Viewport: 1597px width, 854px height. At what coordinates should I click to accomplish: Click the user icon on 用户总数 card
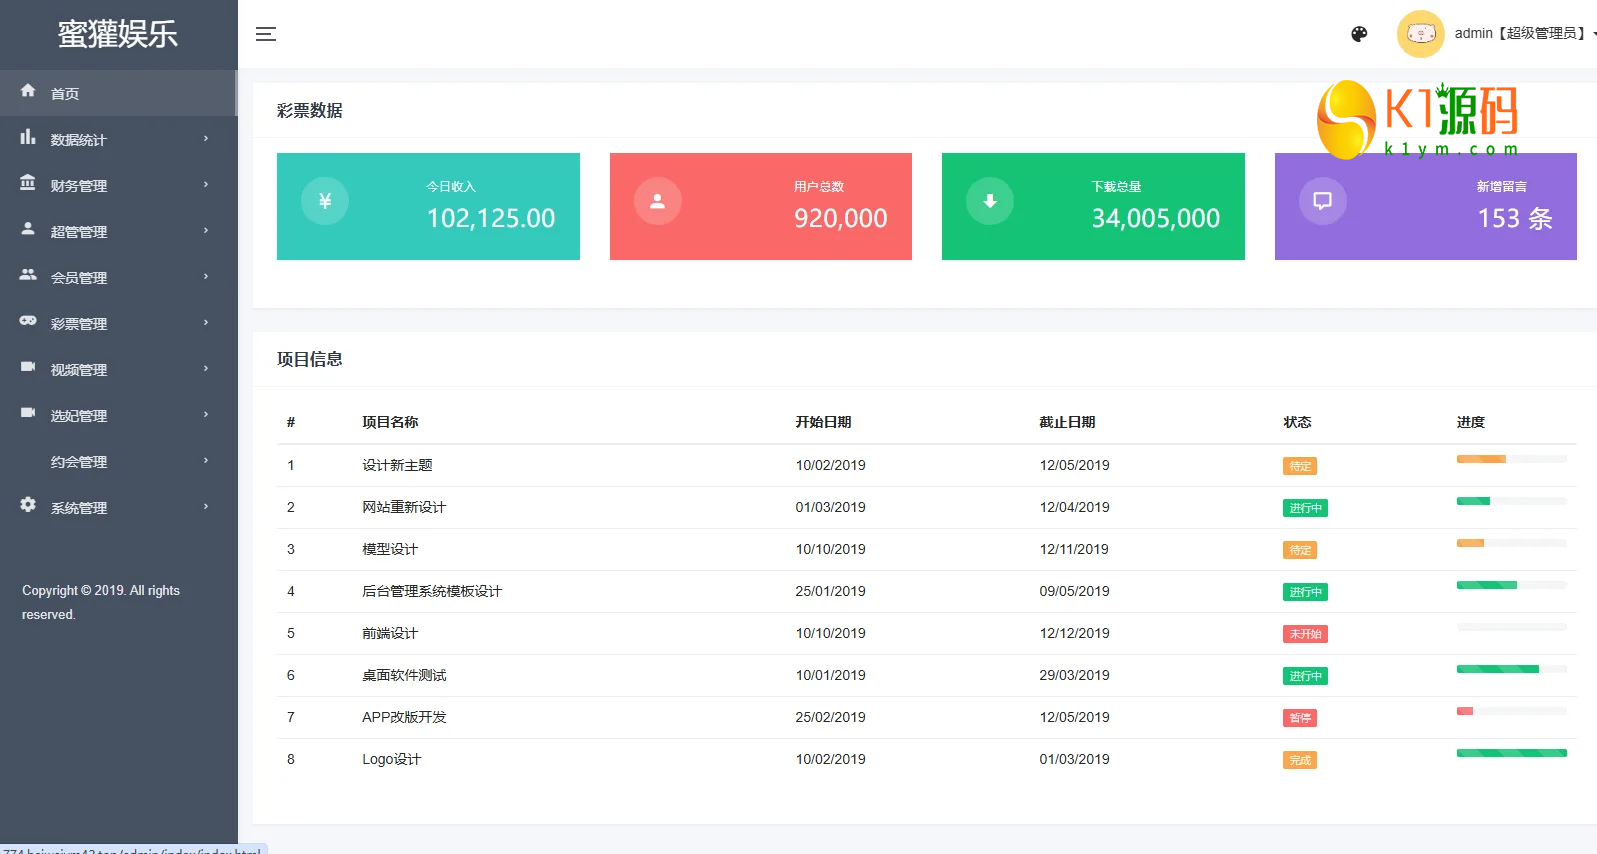658,201
